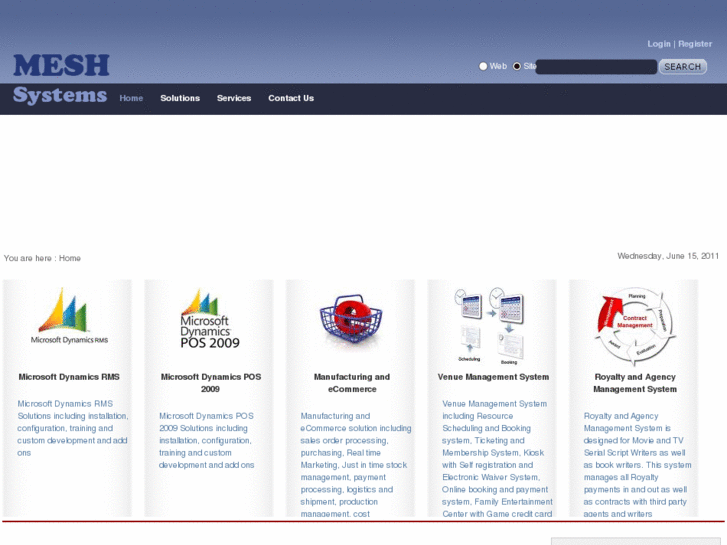
Task: Click the SEARCH button
Action: point(682,67)
